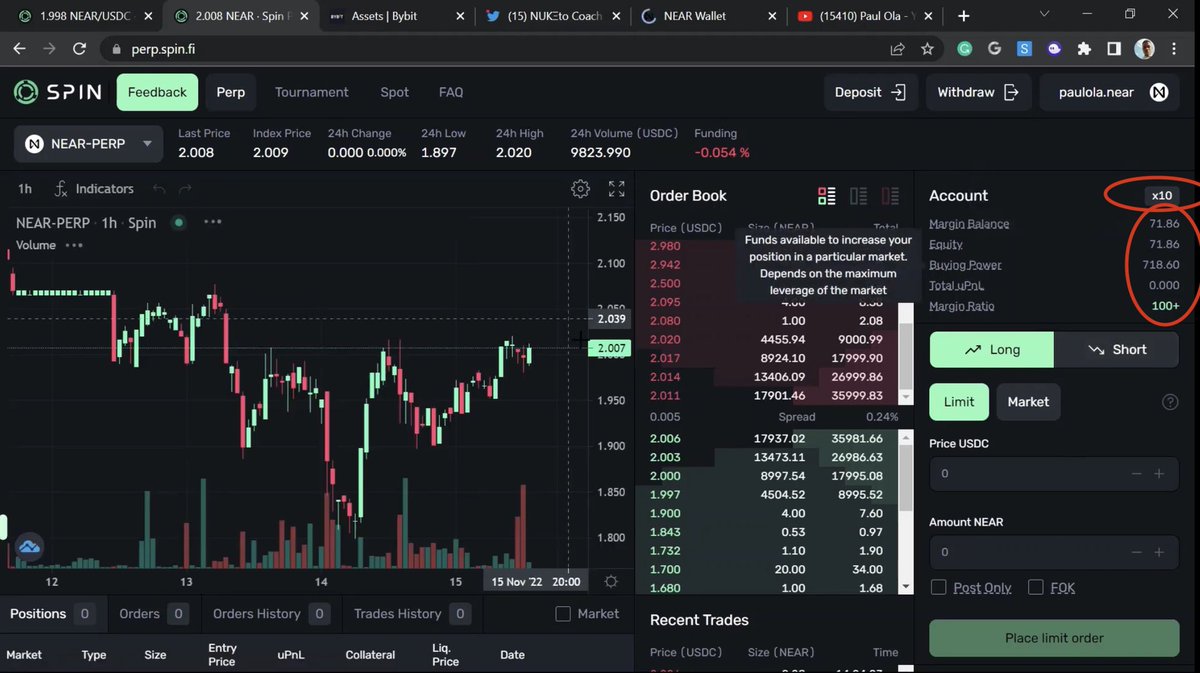Screen dimensions: 1200x673
Task: Open Perp navigation tab
Action: click(231, 92)
